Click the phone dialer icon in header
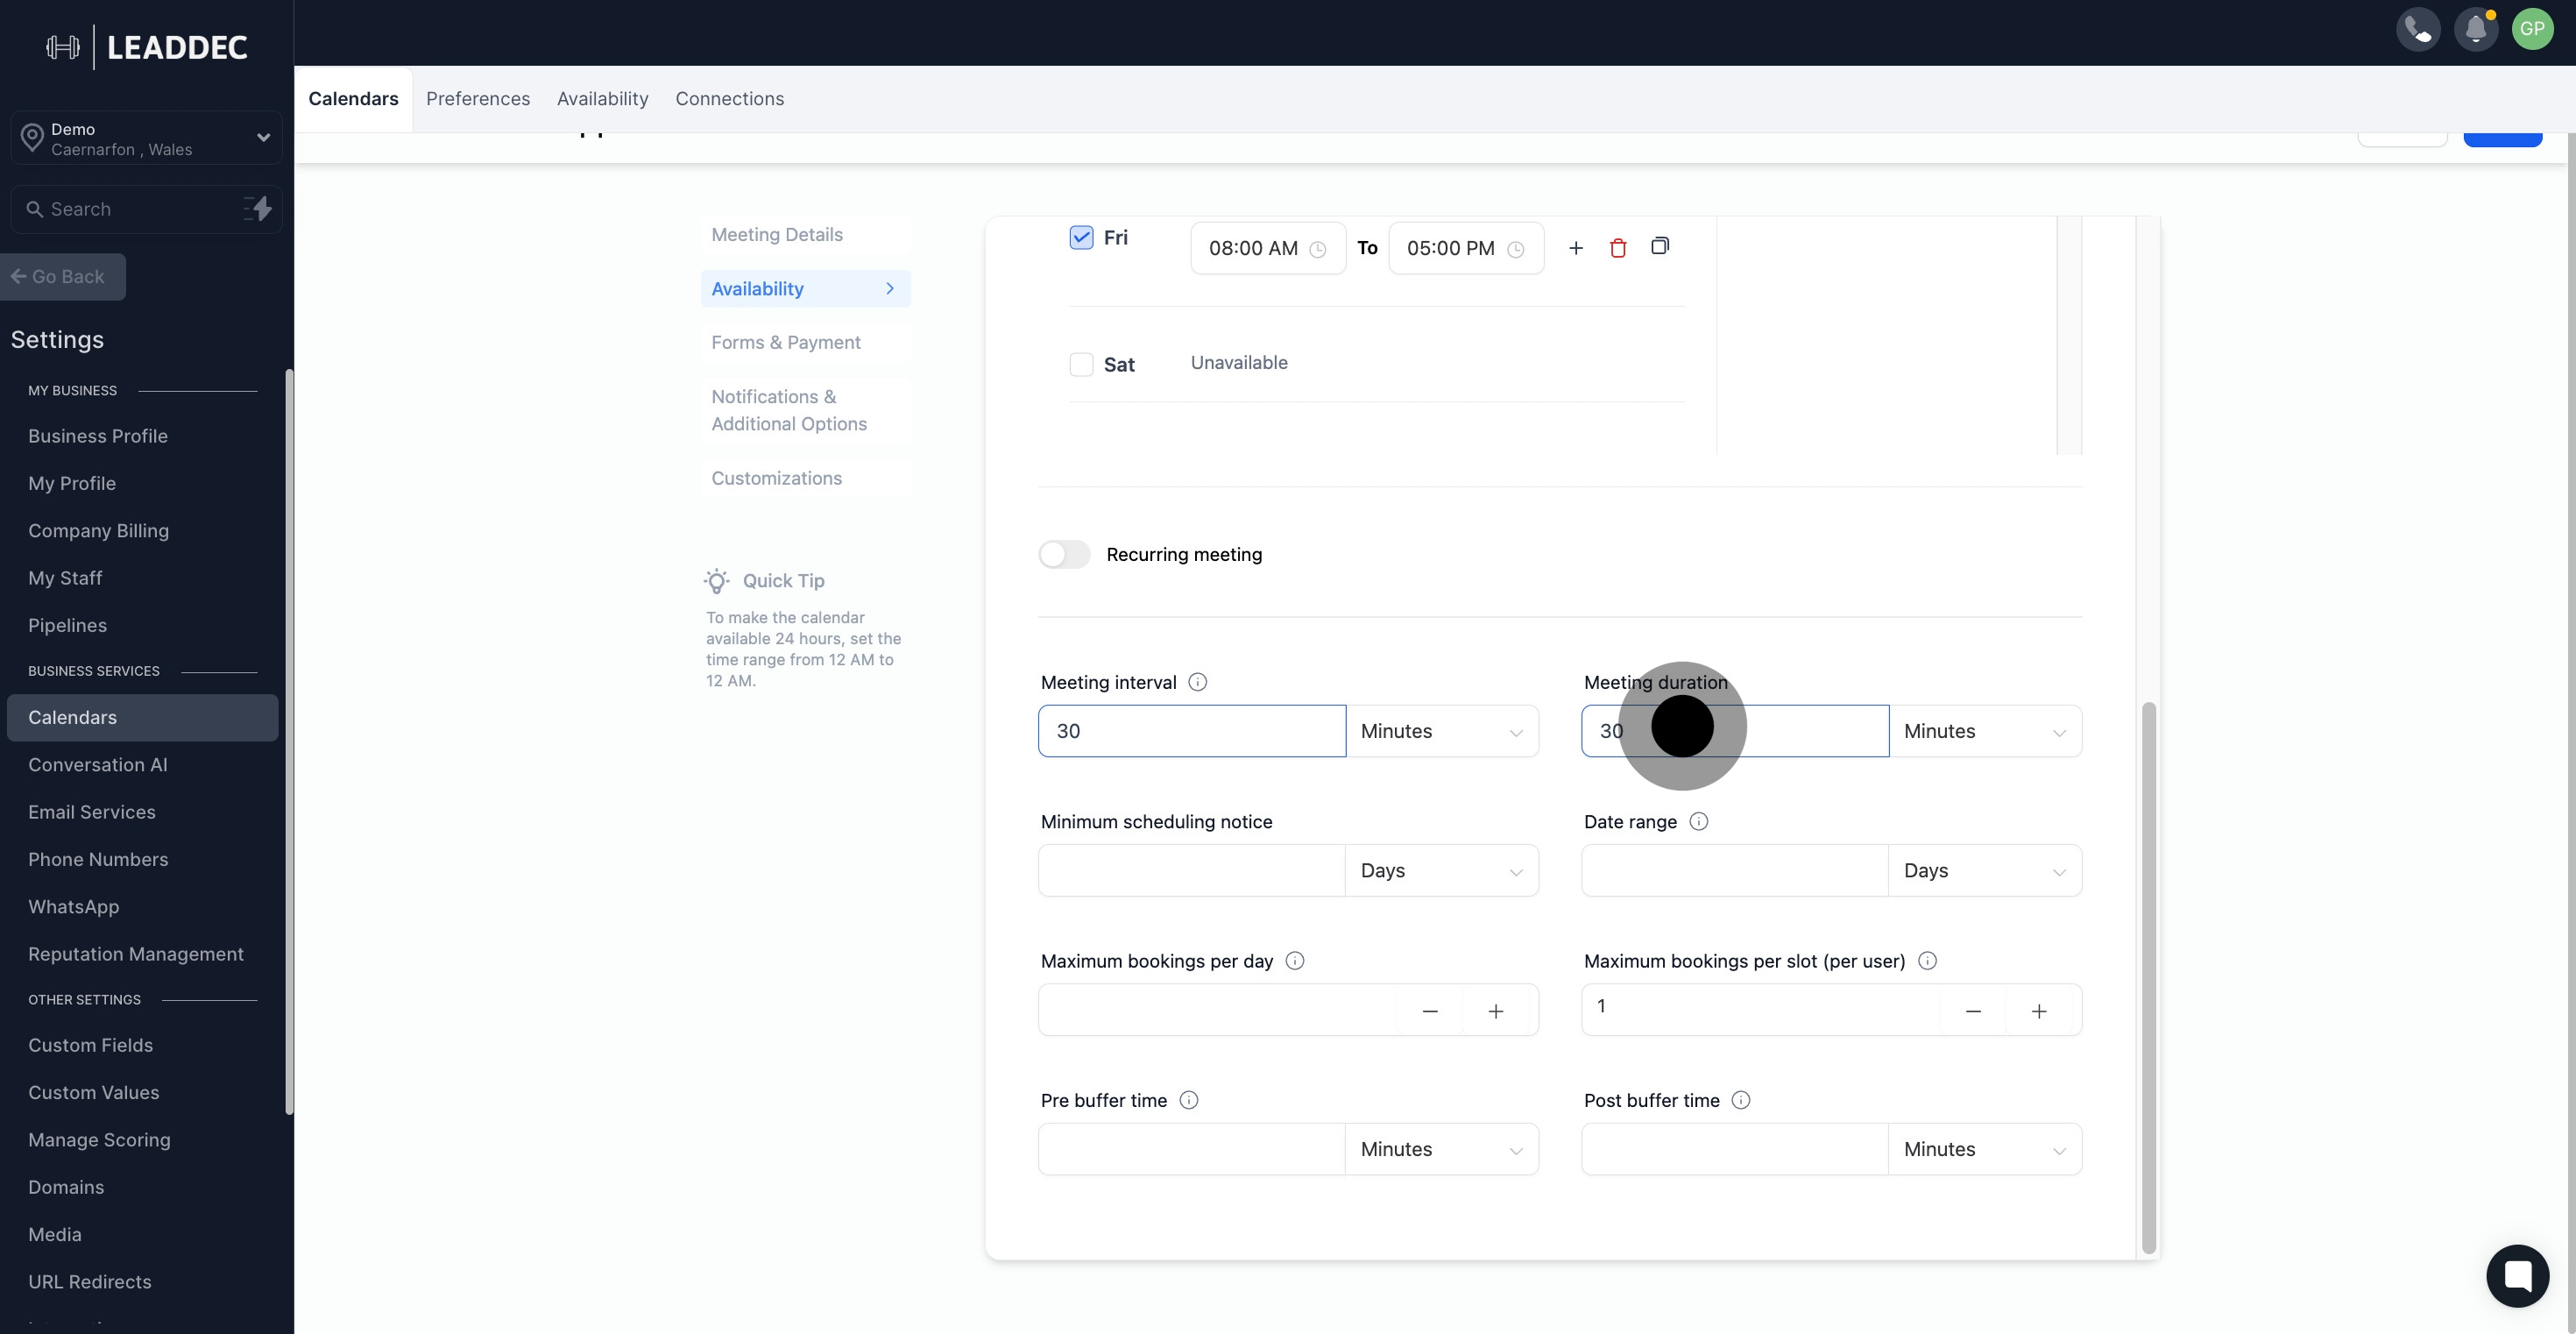 [x=2417, y=29]
